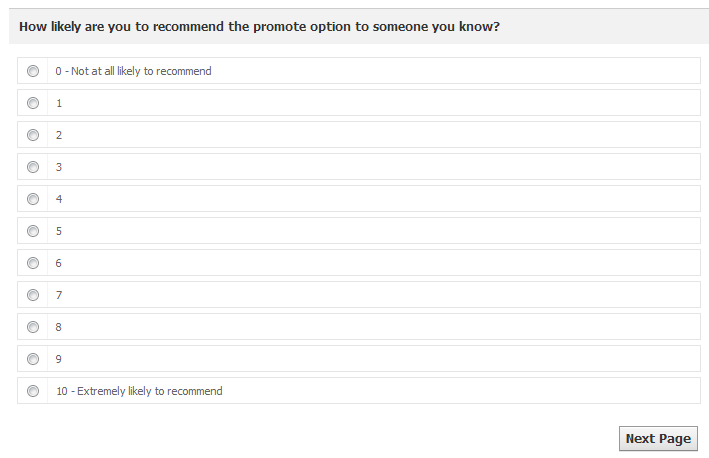Screen dimensions: 709x458
Task: Click the number 5 answer label text
Action: tap(59, 231)
